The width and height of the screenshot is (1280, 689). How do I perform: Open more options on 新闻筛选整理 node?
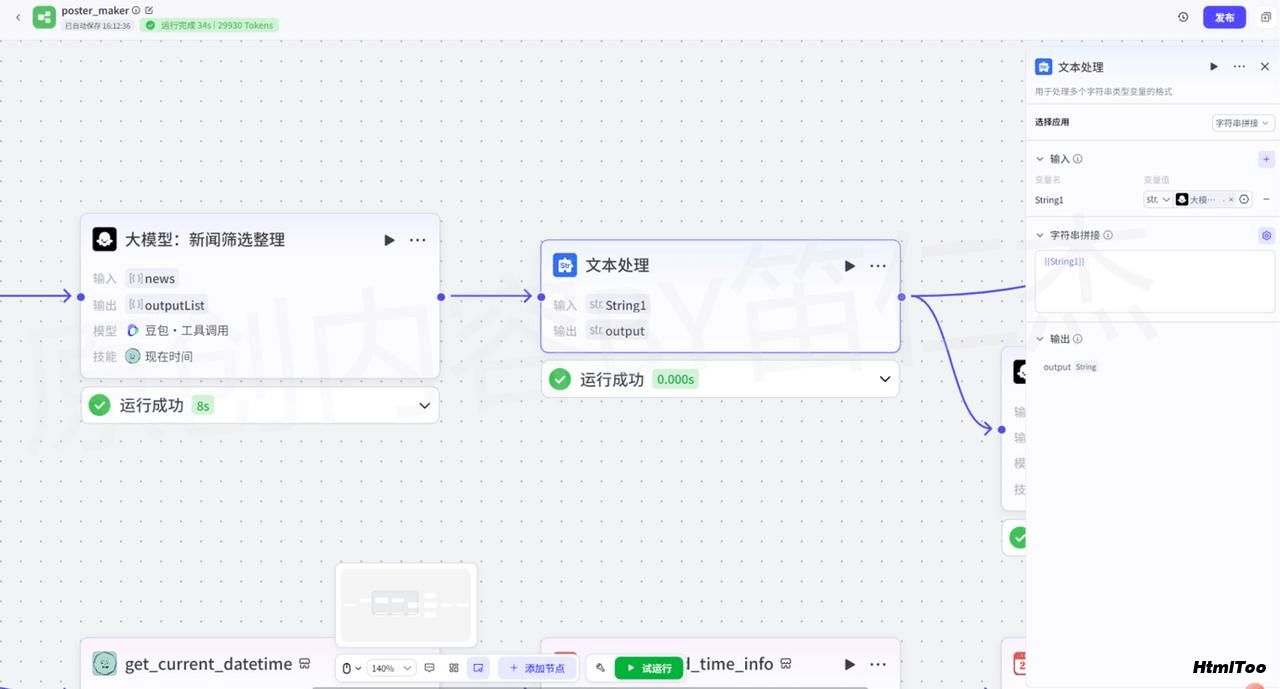point(418,240)
